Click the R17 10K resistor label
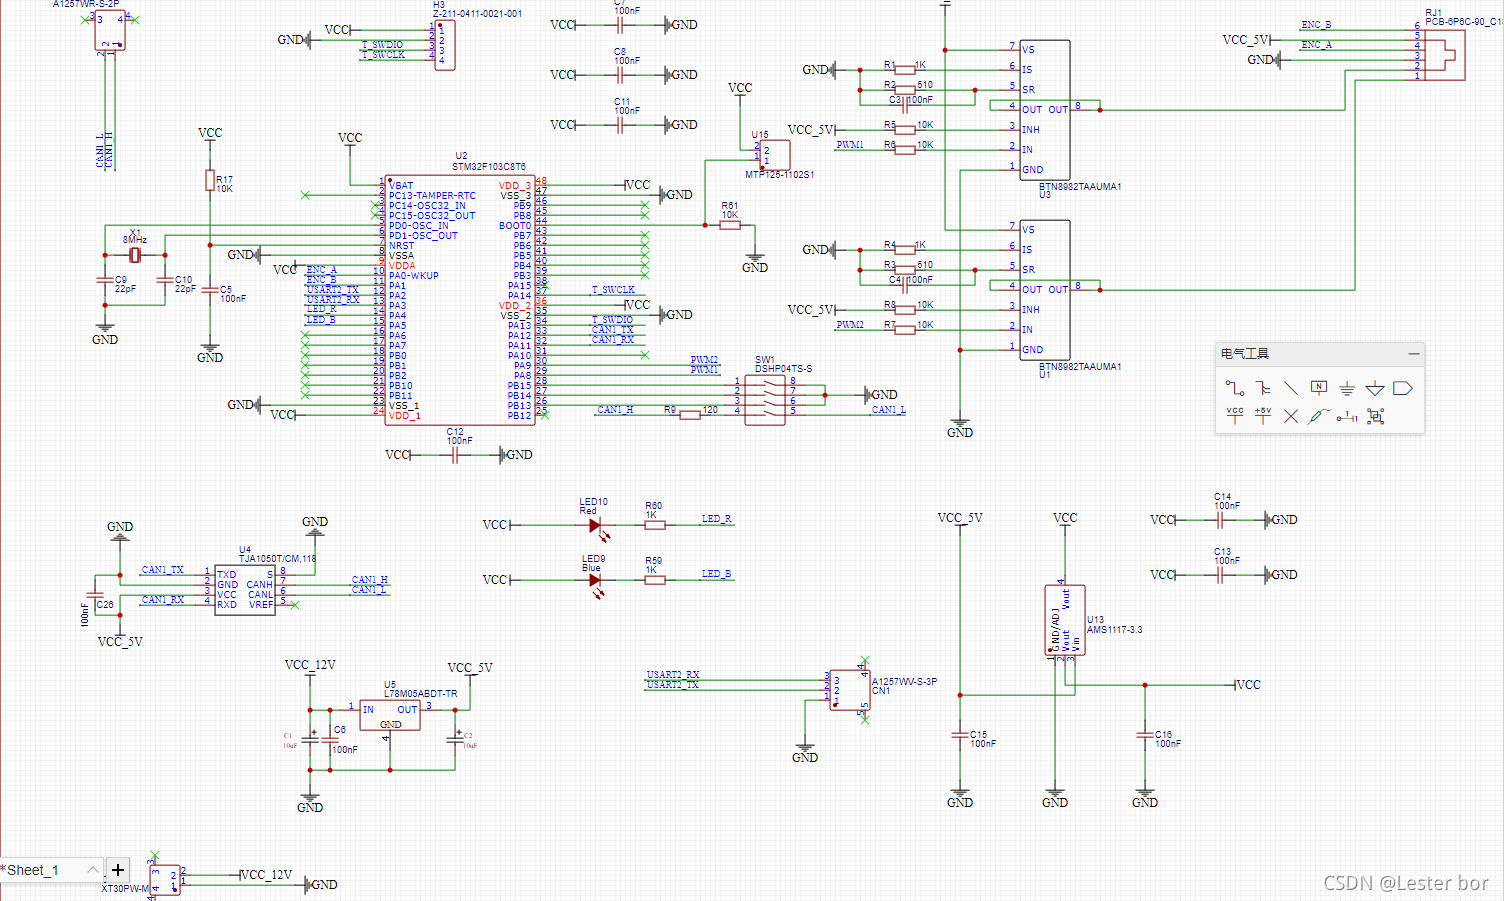This screenshot has width=1504, height=901. point(224,184)
